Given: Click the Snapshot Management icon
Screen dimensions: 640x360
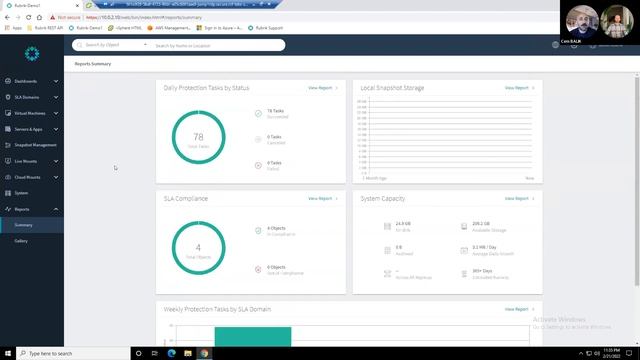Looking at the screenshot, I should [x=8, y=145].
